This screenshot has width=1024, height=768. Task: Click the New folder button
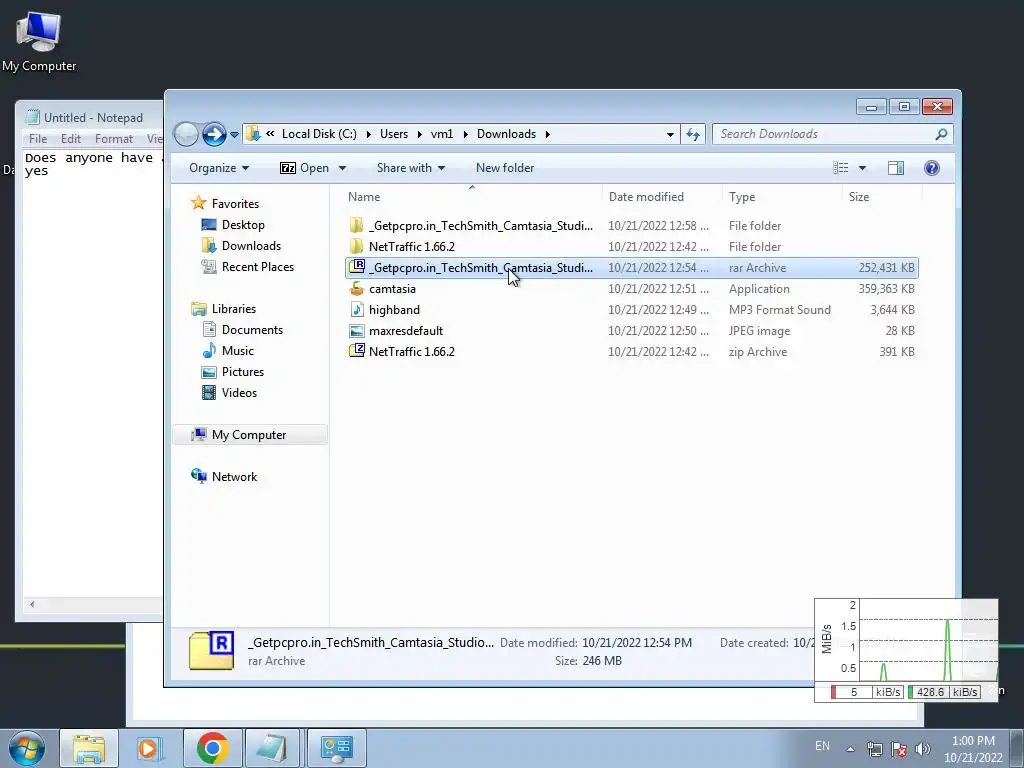505,168
